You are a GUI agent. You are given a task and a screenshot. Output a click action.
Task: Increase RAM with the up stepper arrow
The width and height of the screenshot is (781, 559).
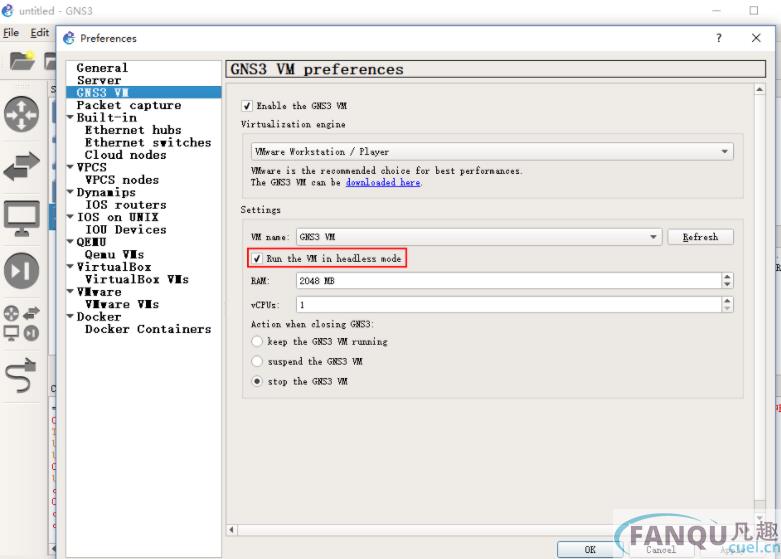[727, 277]
